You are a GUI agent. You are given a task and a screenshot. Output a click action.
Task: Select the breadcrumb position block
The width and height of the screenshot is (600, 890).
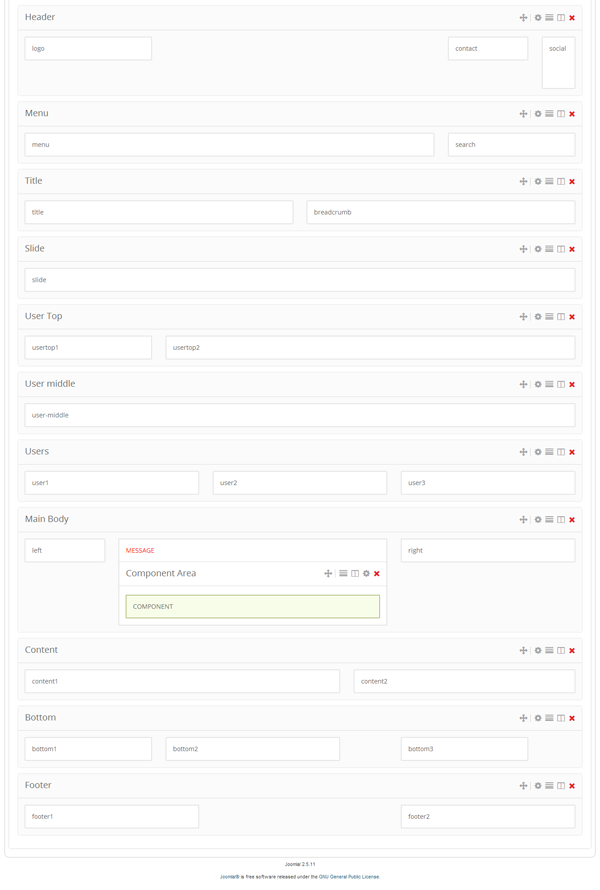coord(440,212)
